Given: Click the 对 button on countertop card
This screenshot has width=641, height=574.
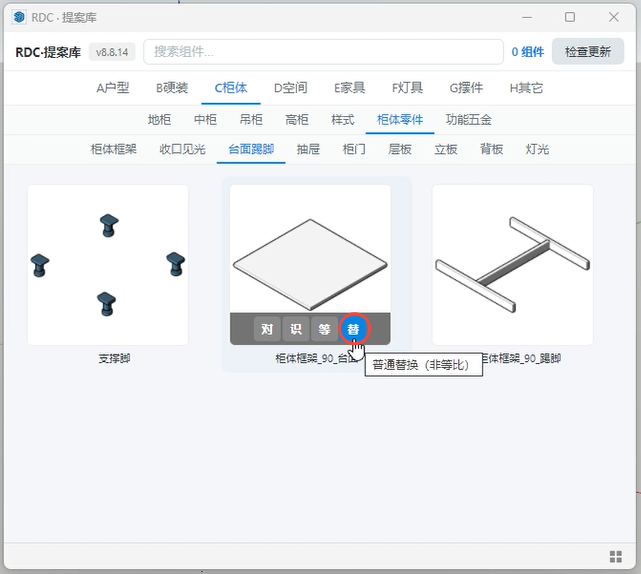Looking at the screenshot, I should point(267,329).
